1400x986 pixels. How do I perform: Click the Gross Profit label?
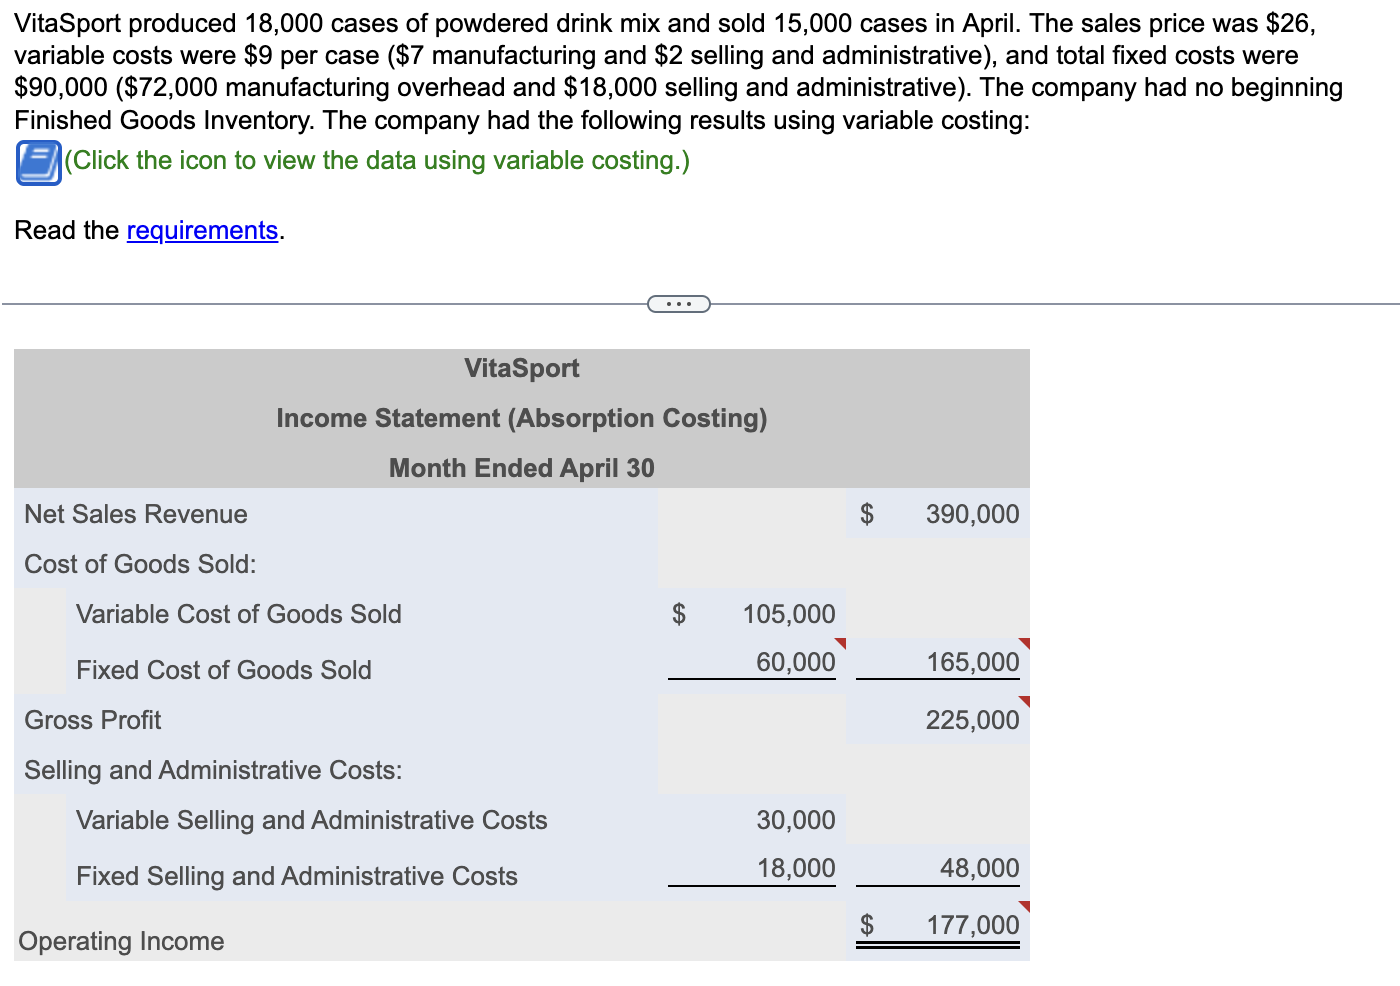click(93, 720)
